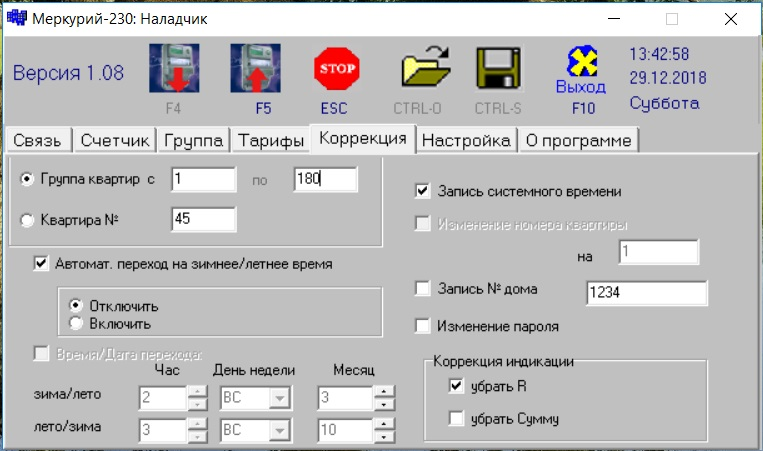
Task: Choose the Отключить radio option
Action: coord(75,306)
